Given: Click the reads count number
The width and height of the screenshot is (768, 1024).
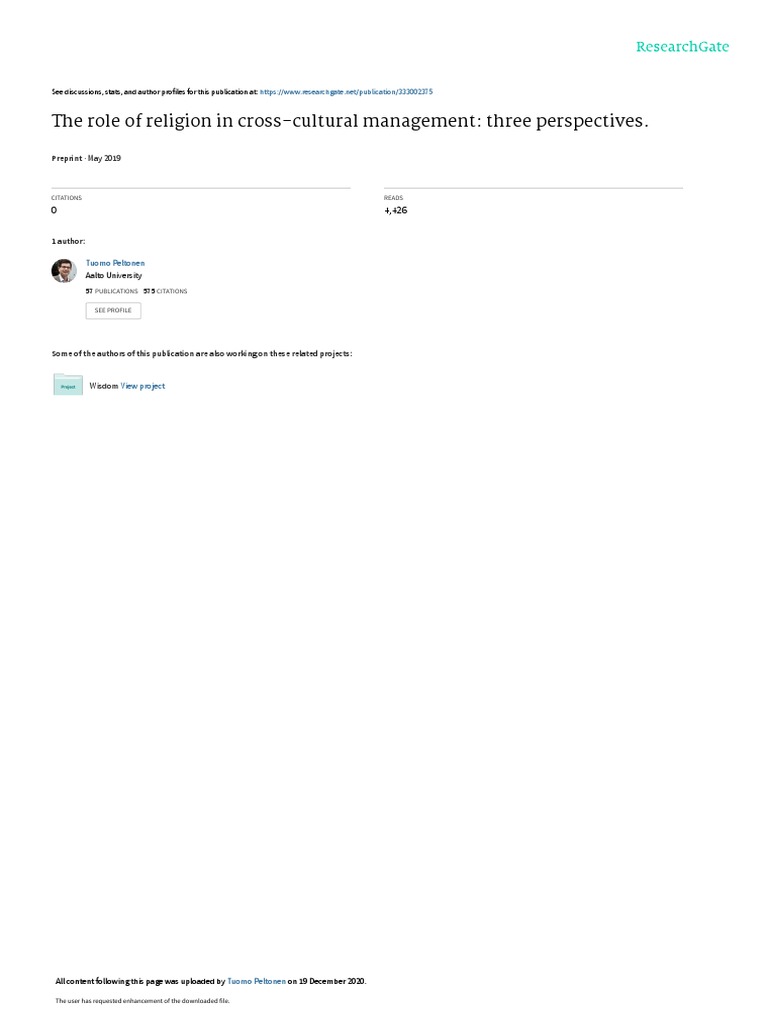Looking at the screenshot, I should 396,210.
